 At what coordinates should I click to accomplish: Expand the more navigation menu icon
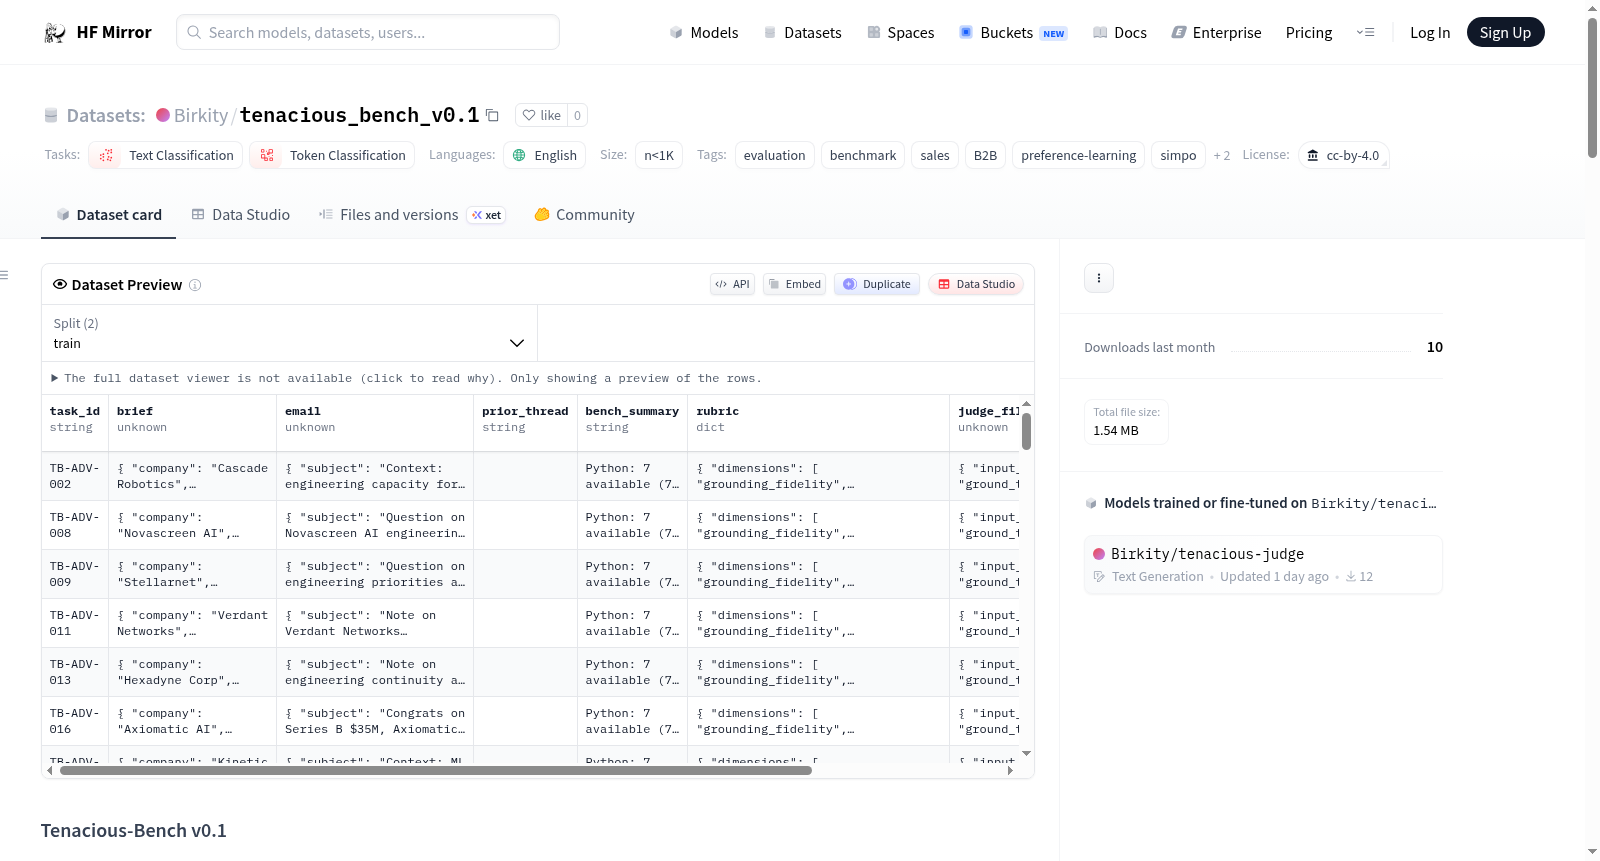pyautogui.click(x=1365, y=32)
